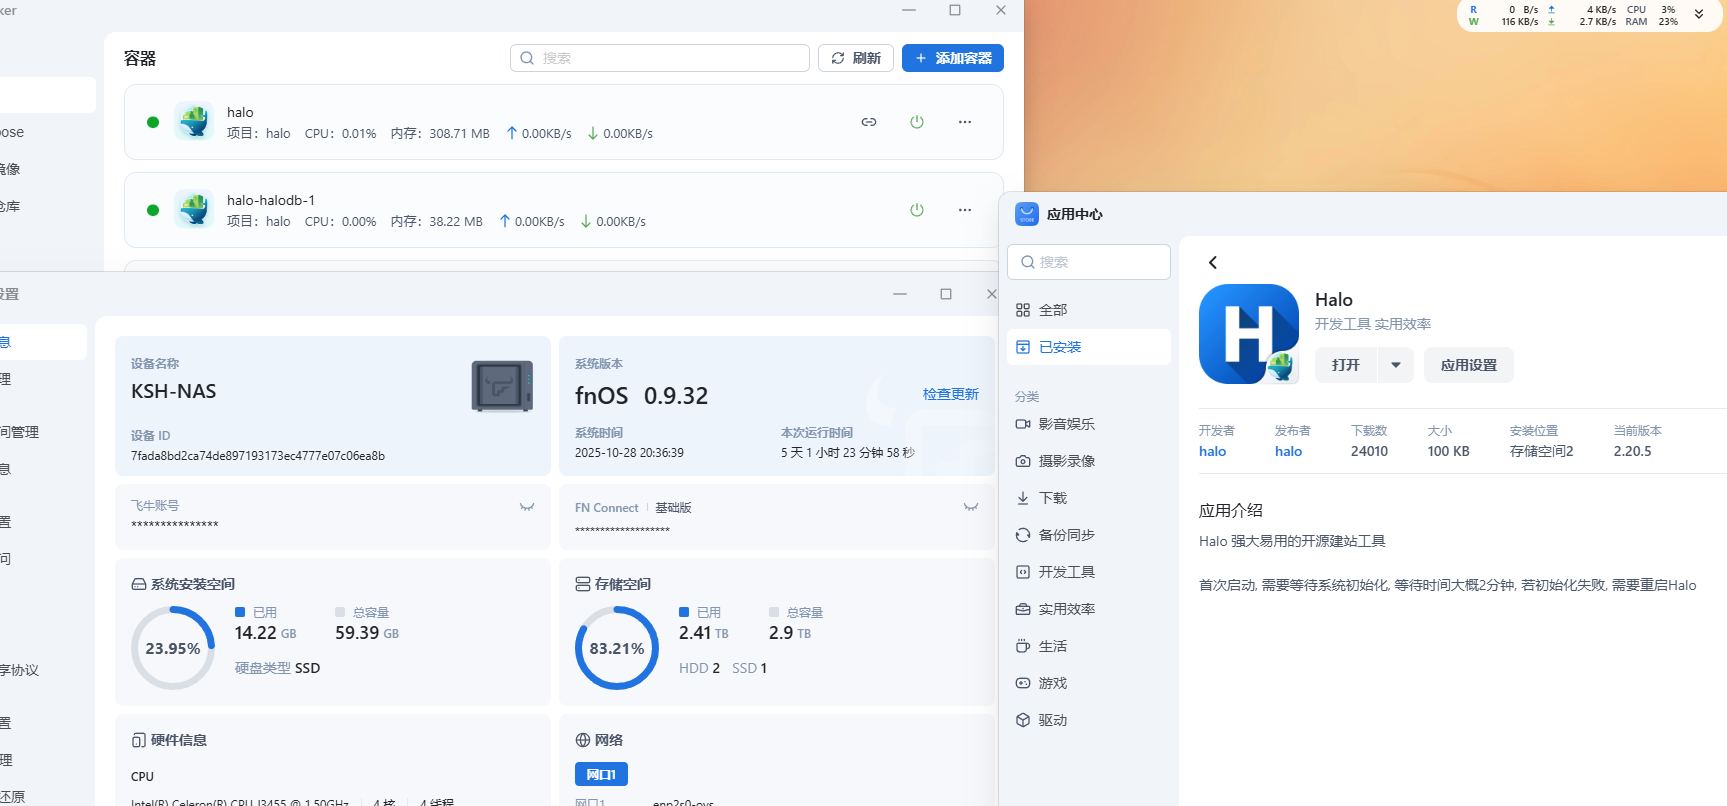Click the app size 100 KB
The image size is (1727, 806).
pos(1449,451)
